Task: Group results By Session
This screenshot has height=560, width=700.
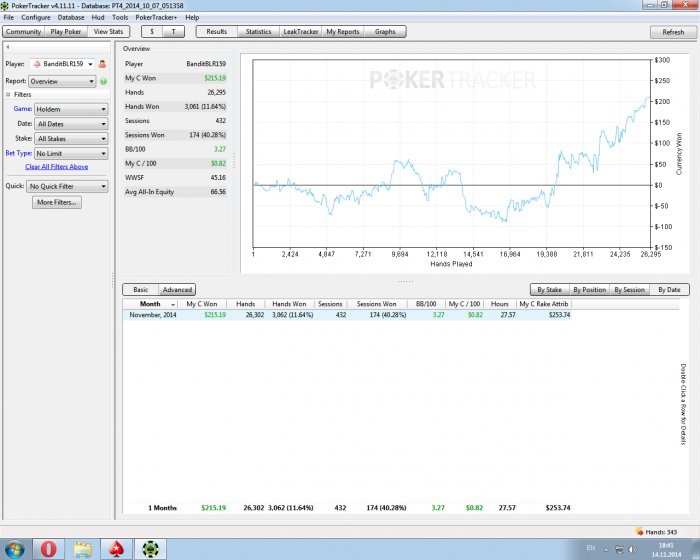Action: (629, 290)
